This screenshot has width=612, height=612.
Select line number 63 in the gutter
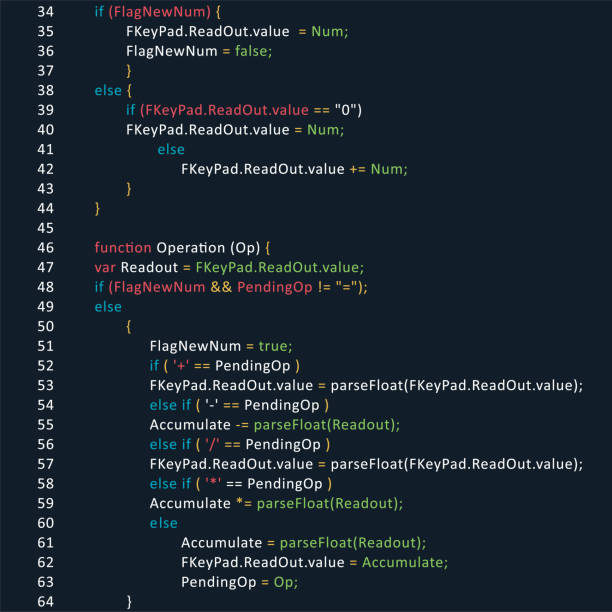(46, 582)
